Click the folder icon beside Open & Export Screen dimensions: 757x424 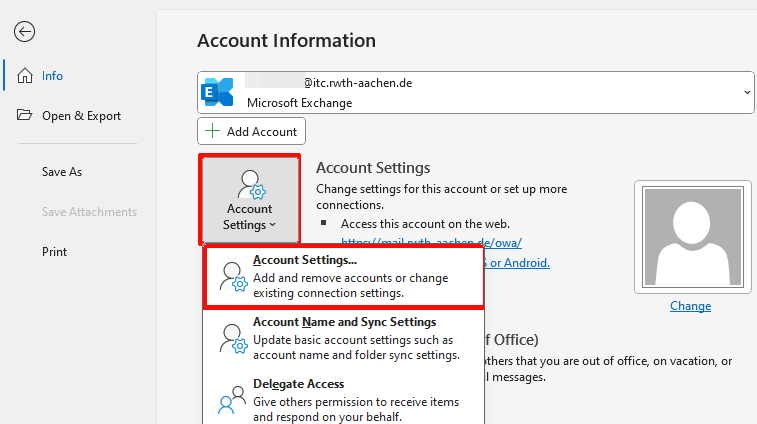pos(24,115)
